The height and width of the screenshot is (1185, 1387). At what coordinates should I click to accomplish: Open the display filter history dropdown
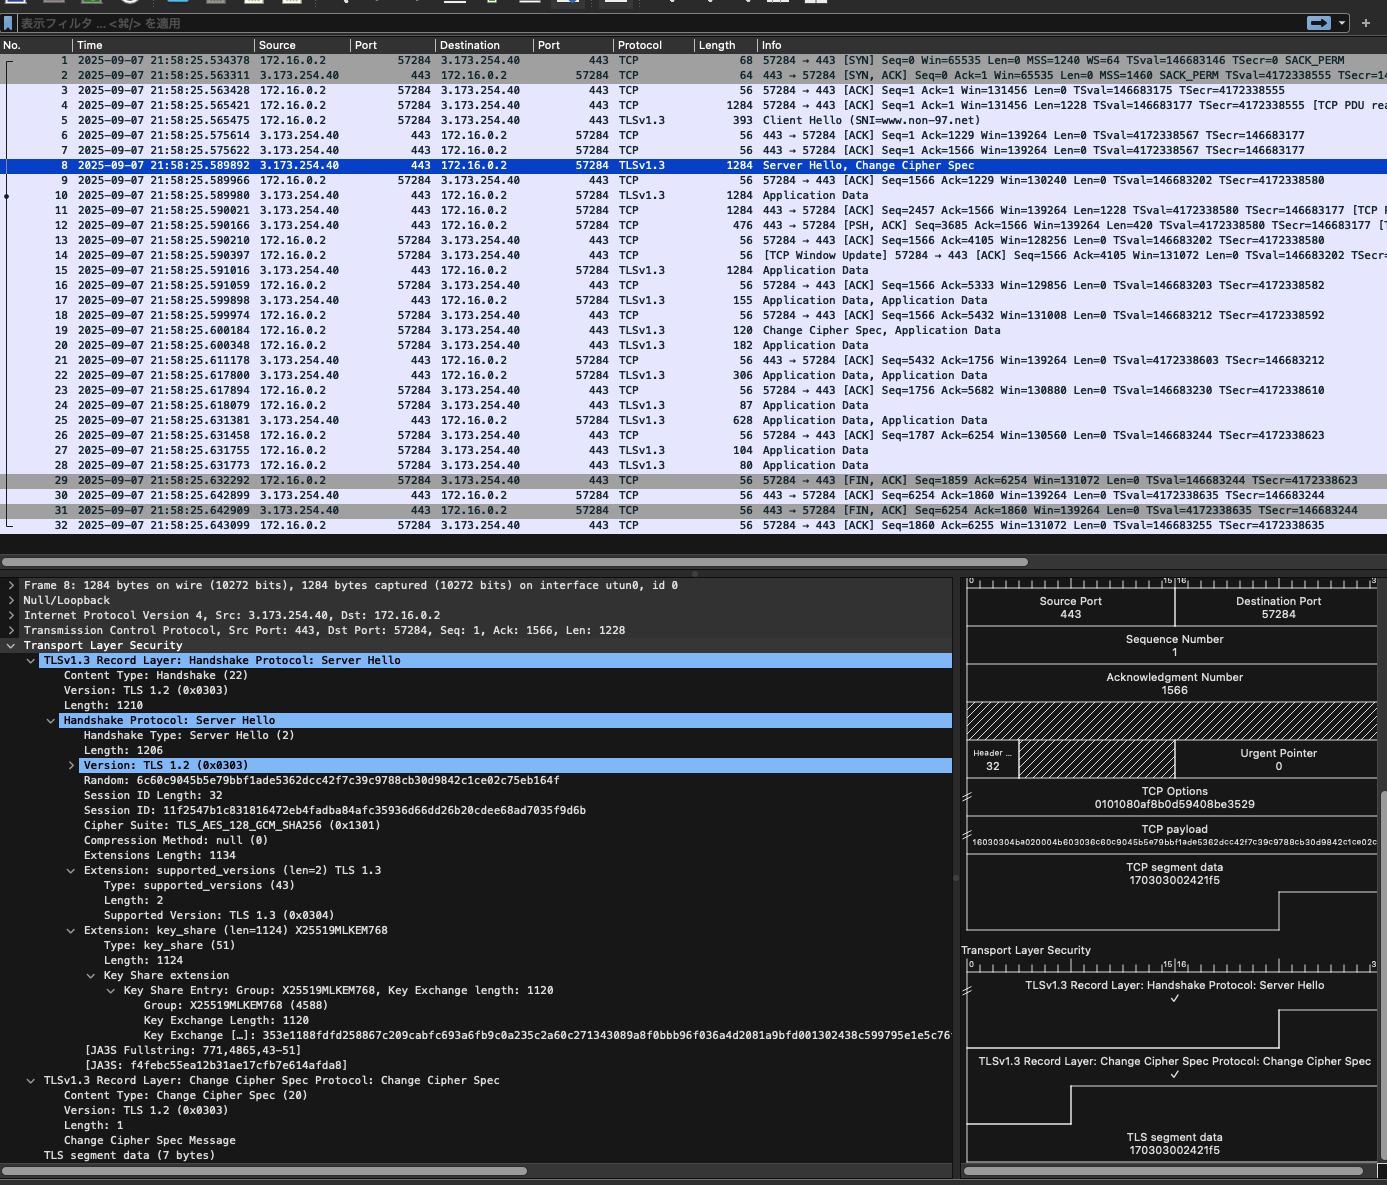point(1342,23)
